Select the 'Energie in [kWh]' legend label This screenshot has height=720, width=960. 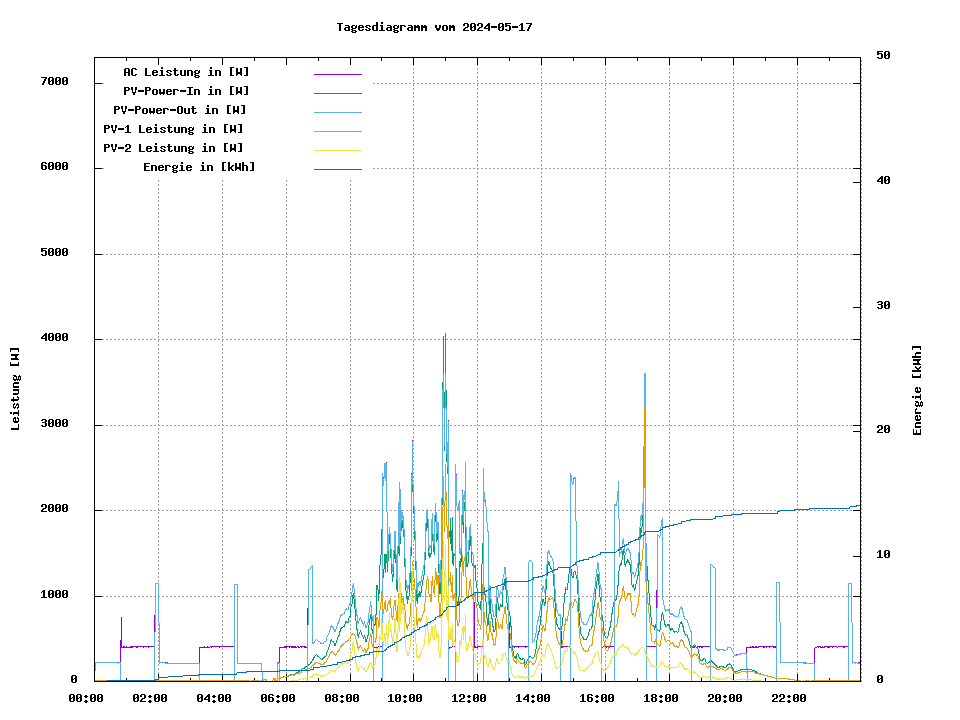tap(199, 167)
